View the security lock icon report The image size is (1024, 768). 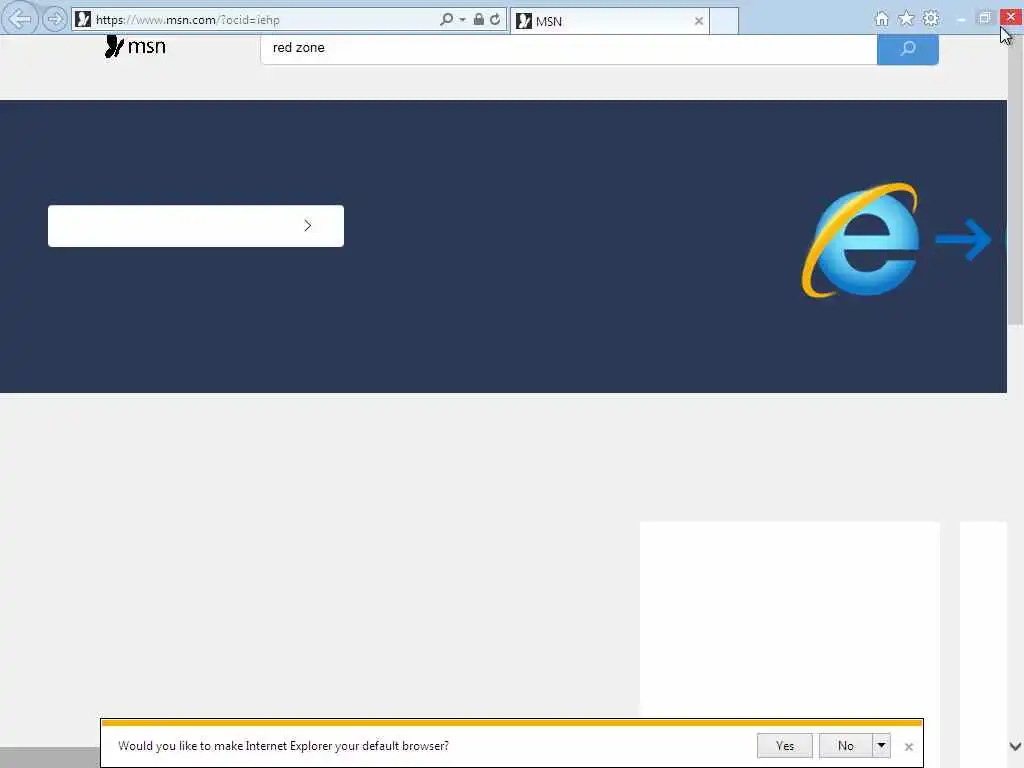[479, 20]
